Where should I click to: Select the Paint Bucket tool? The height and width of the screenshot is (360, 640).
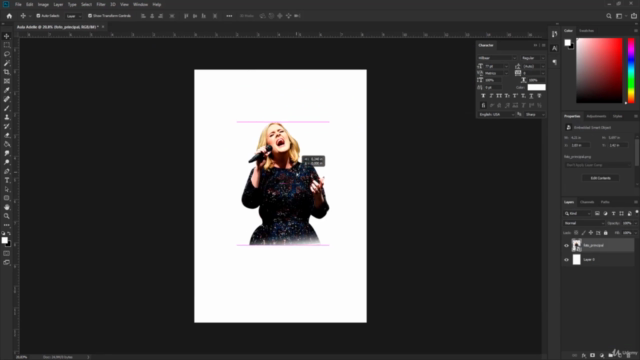click(7, 144)
